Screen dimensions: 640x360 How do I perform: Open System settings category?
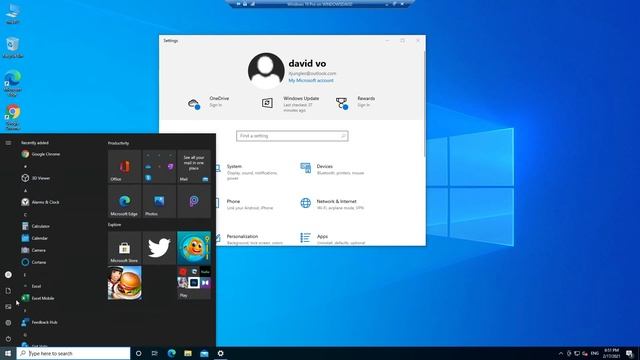[247, 172]
